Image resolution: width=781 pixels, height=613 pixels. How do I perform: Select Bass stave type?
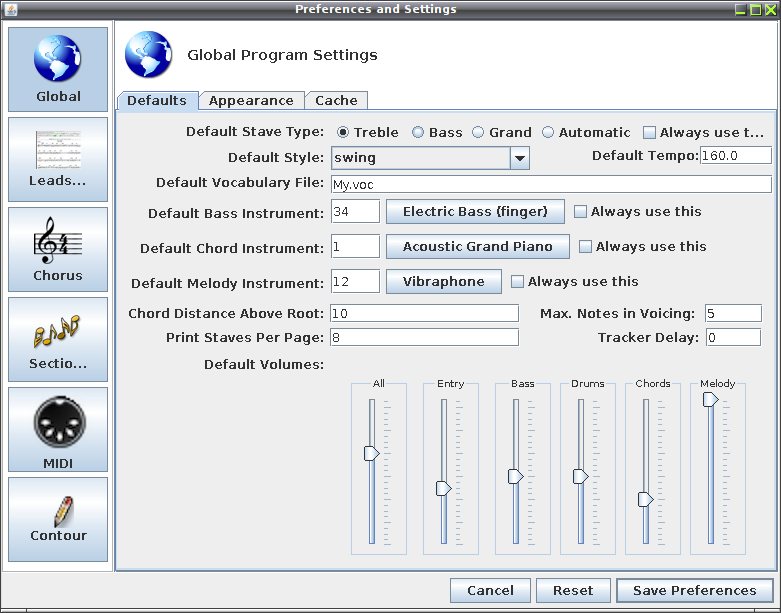click(437, 132)
